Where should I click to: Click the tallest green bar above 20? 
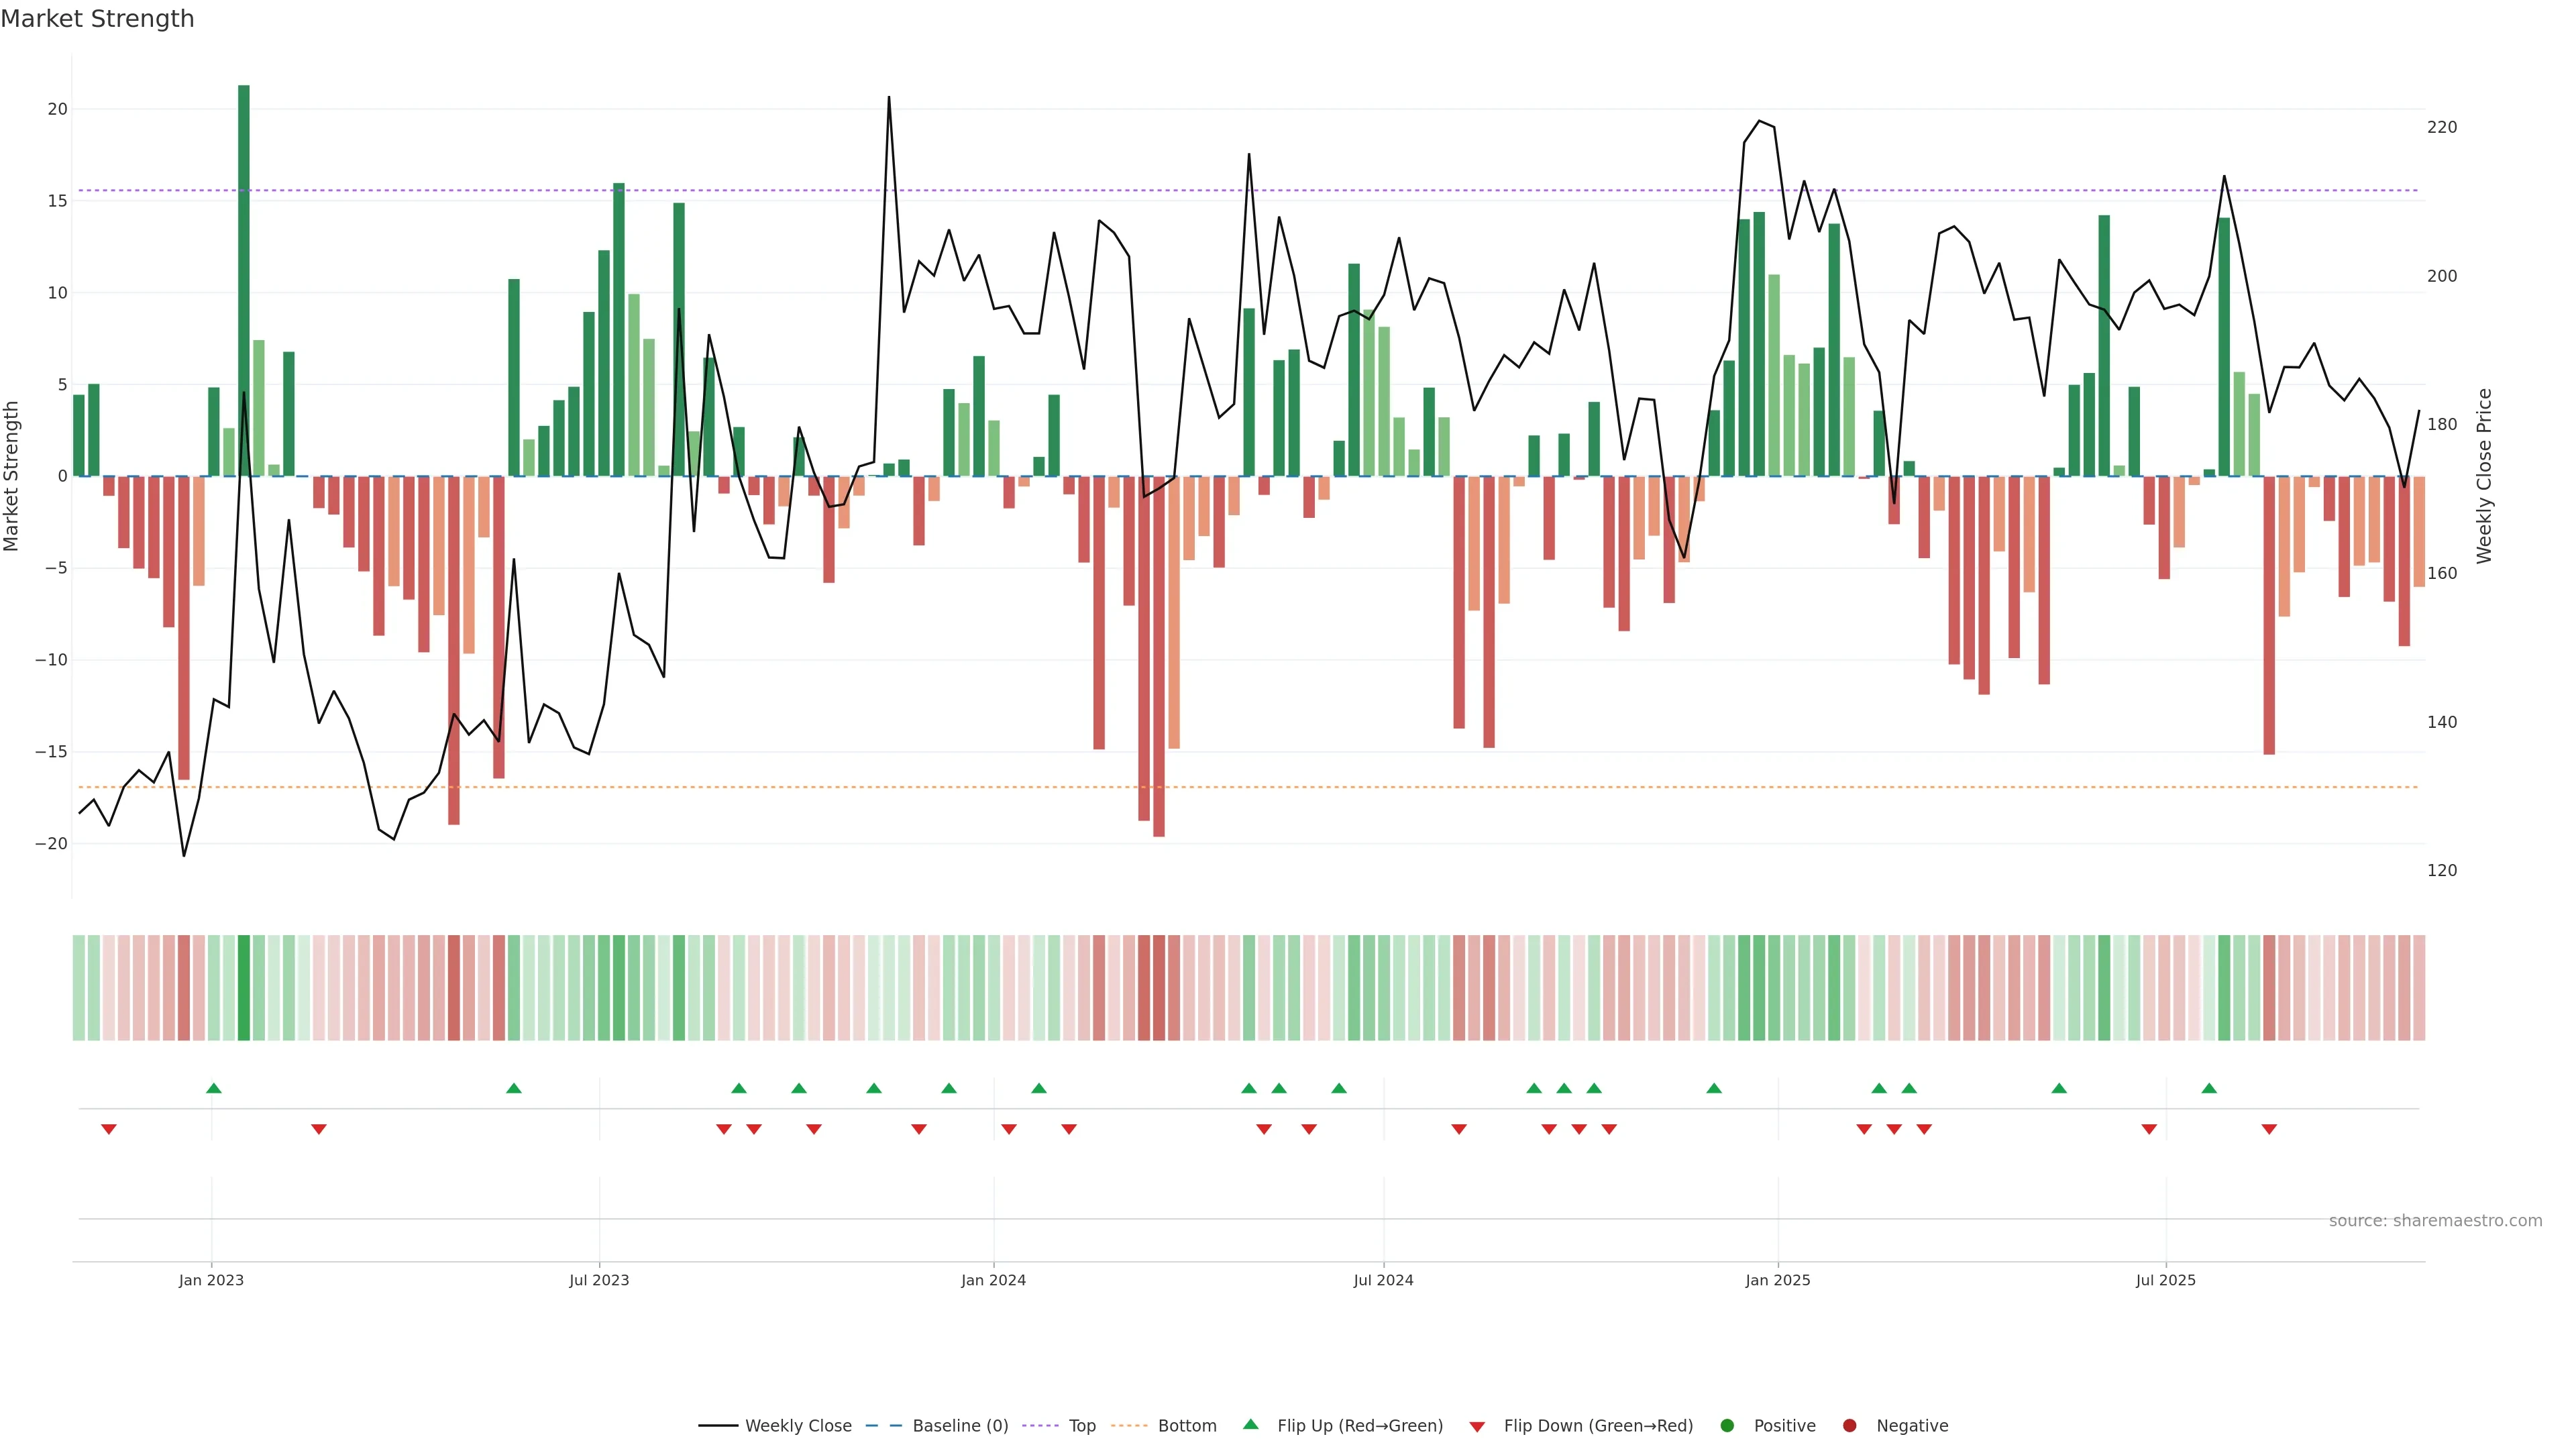coord(244,280)
